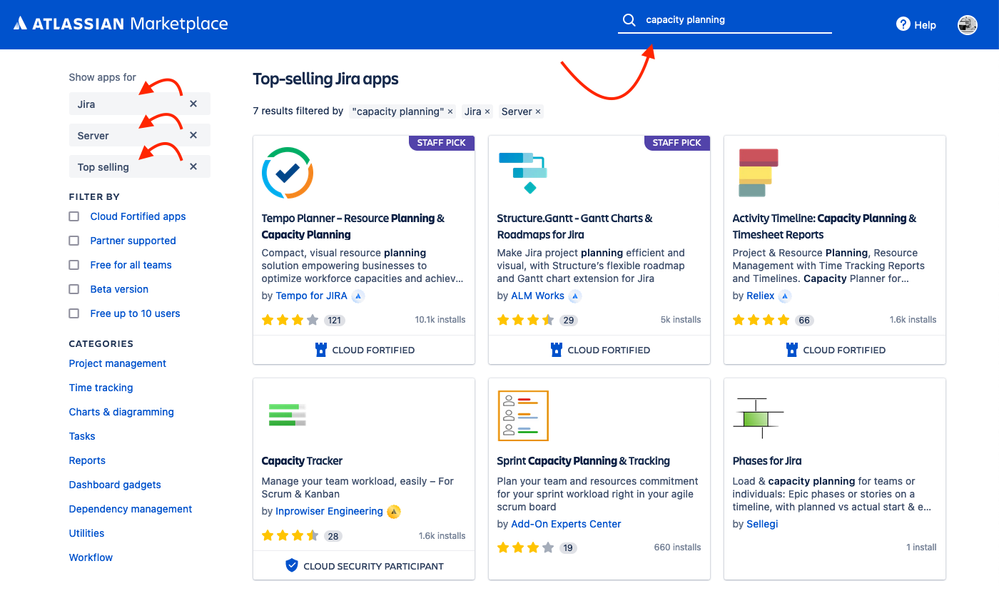Screen dimensions: 999x589
Task: Open Tempo Planner app title
Action: click(x=353, y=226)
